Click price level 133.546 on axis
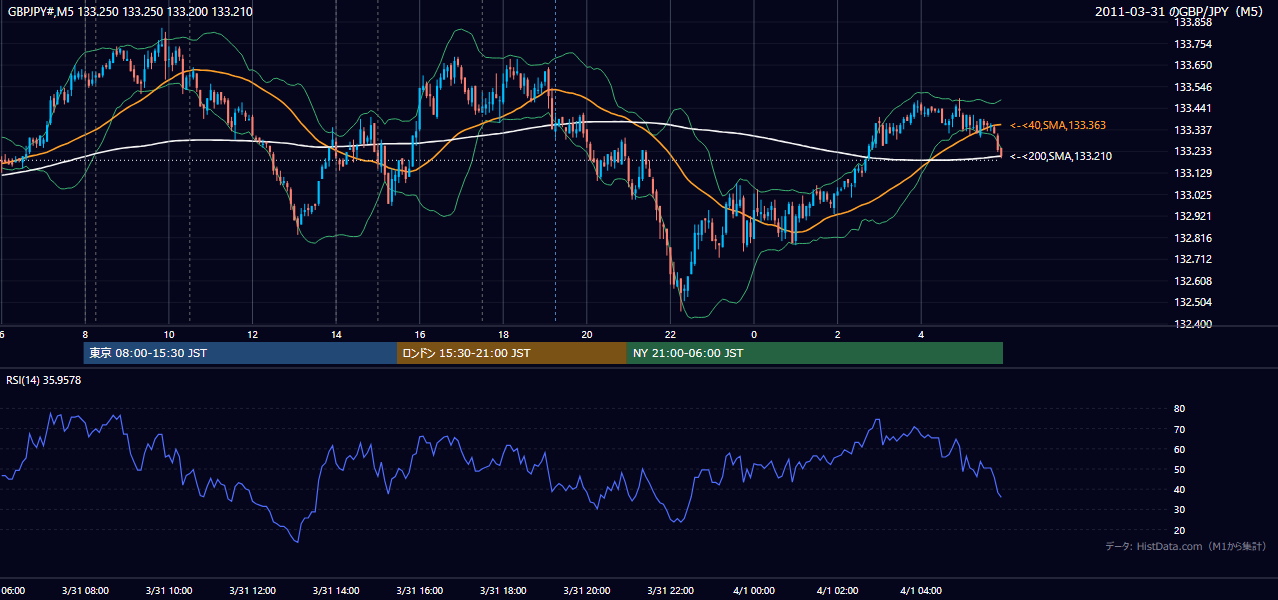The width and height of the screenshot is (1278, 600). [x=1195, y=87]
